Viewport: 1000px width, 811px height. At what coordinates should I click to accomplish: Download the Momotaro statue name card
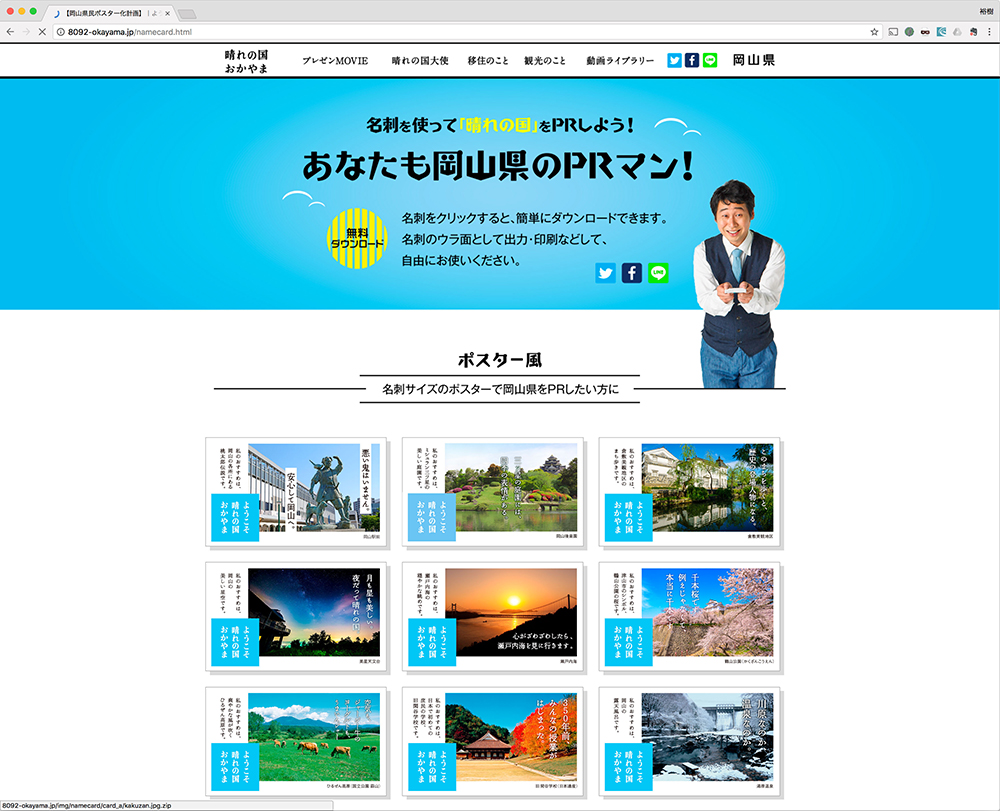tap(295, 491)
